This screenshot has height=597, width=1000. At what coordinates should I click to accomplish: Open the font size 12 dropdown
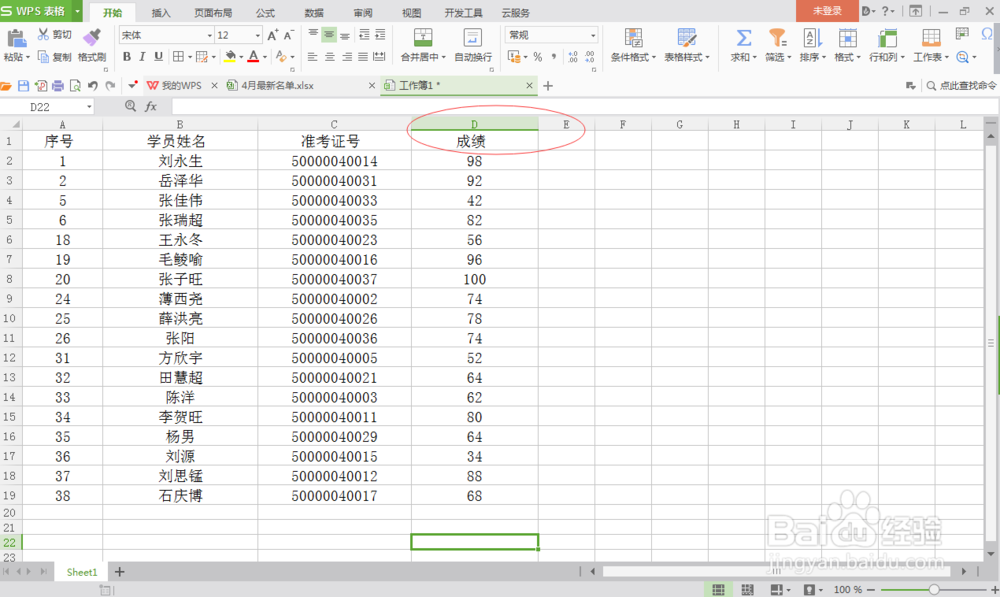click(x=258, y=35)
